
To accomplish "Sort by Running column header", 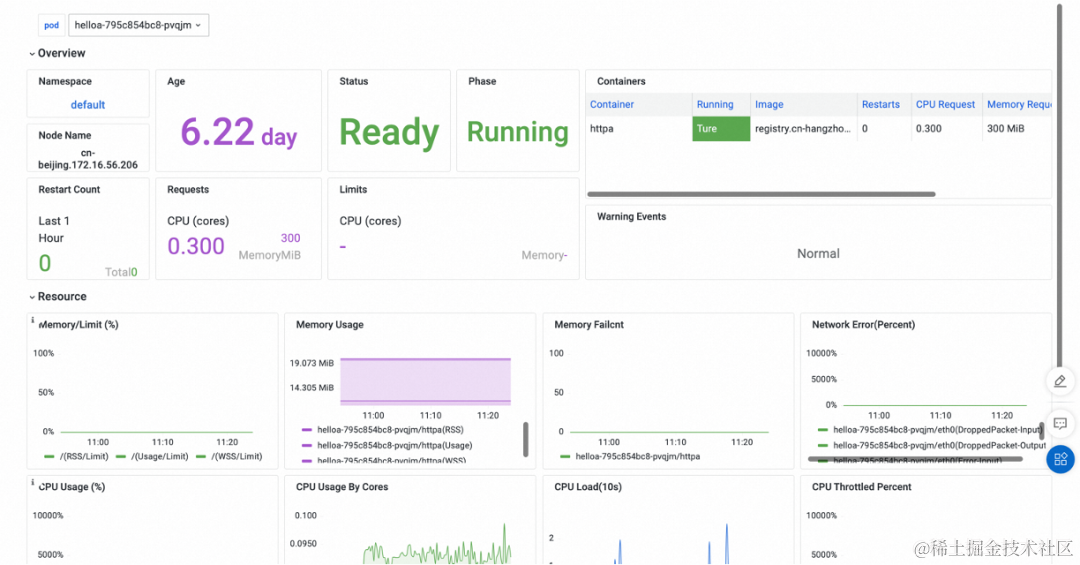I will point(715,105).
